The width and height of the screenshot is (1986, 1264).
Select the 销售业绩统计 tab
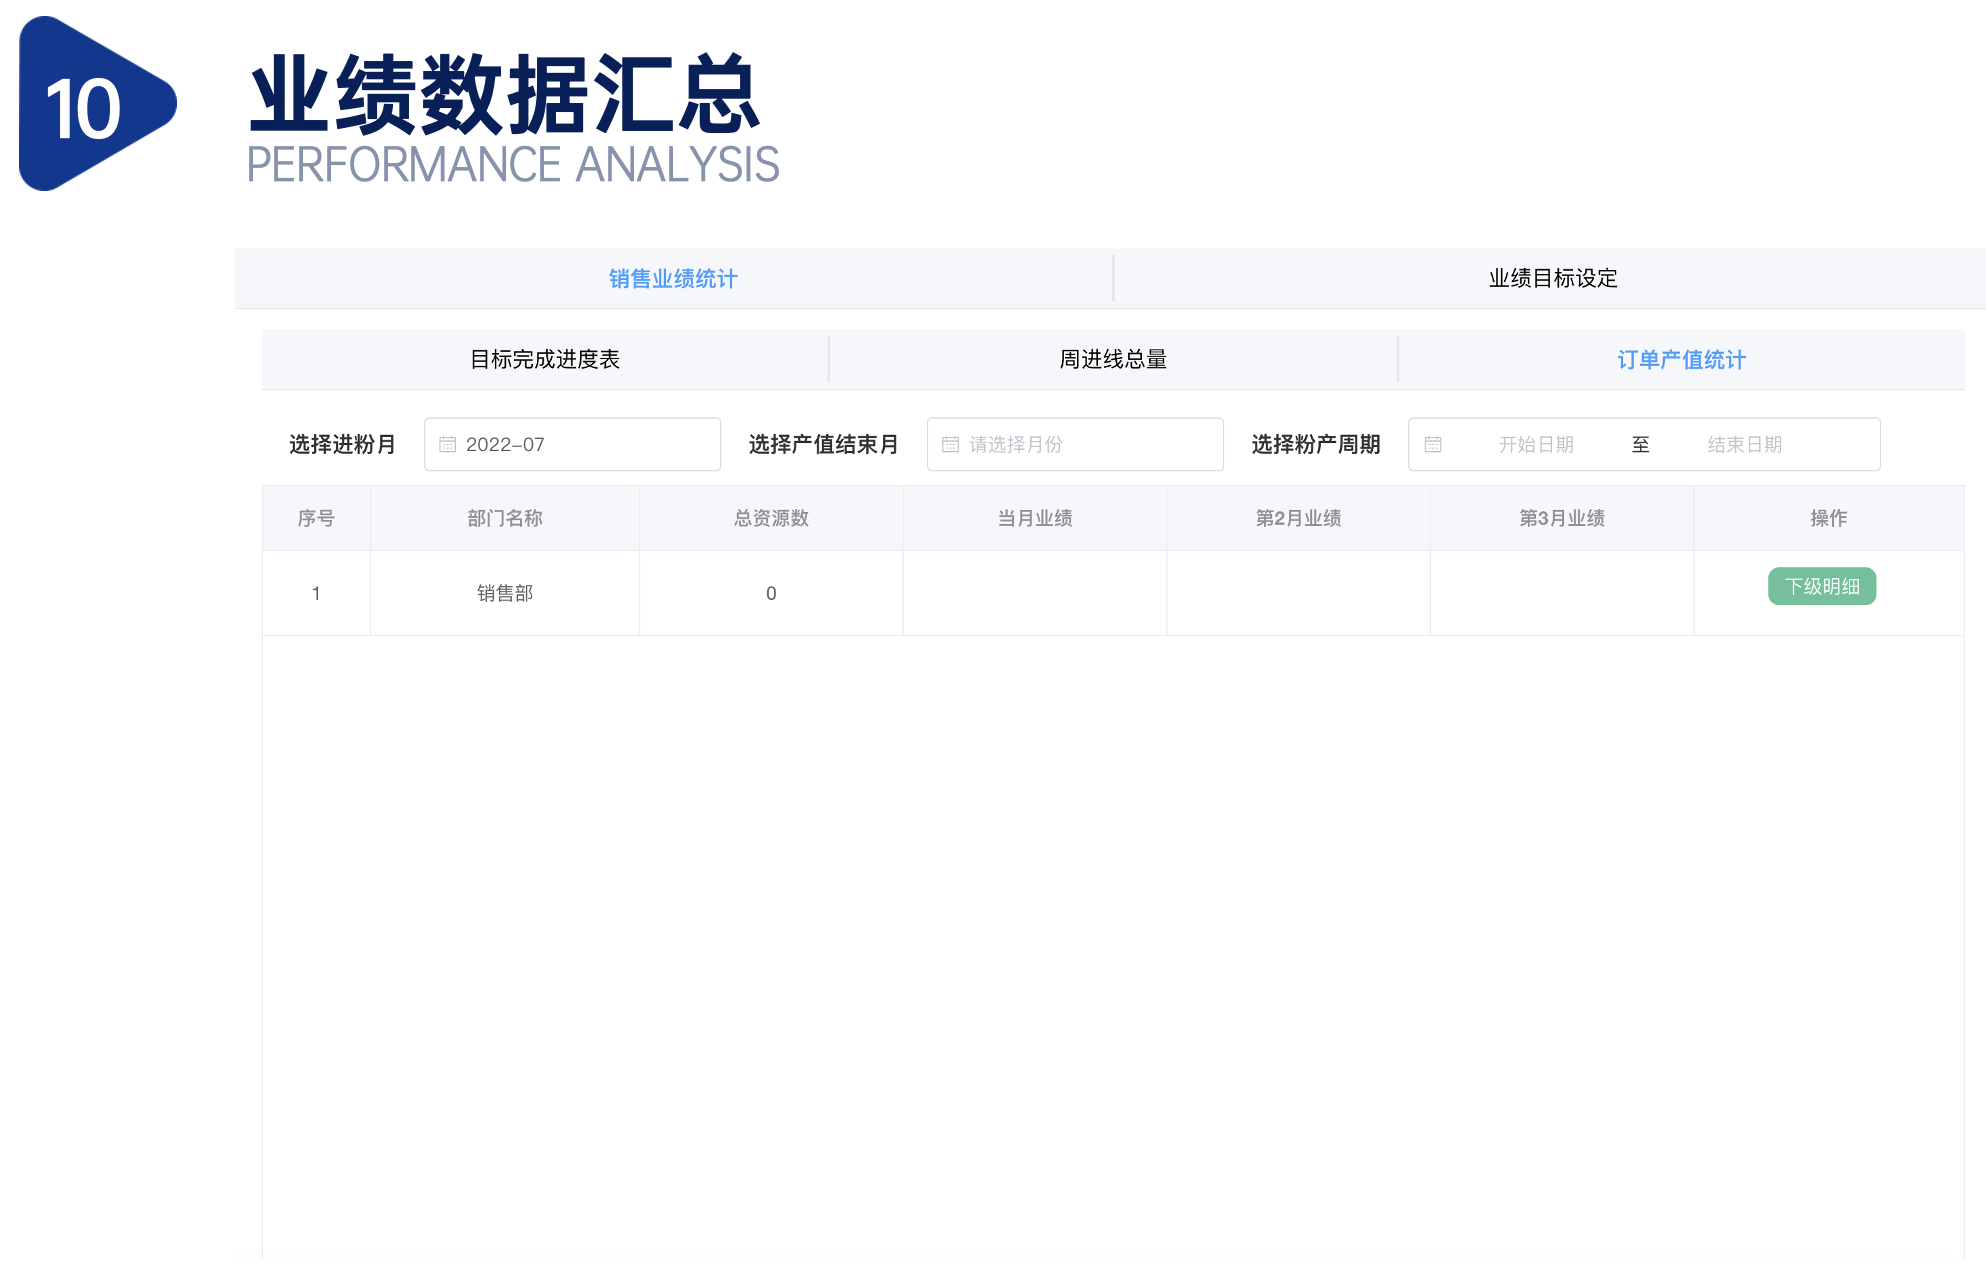click(x=672, y=279)
